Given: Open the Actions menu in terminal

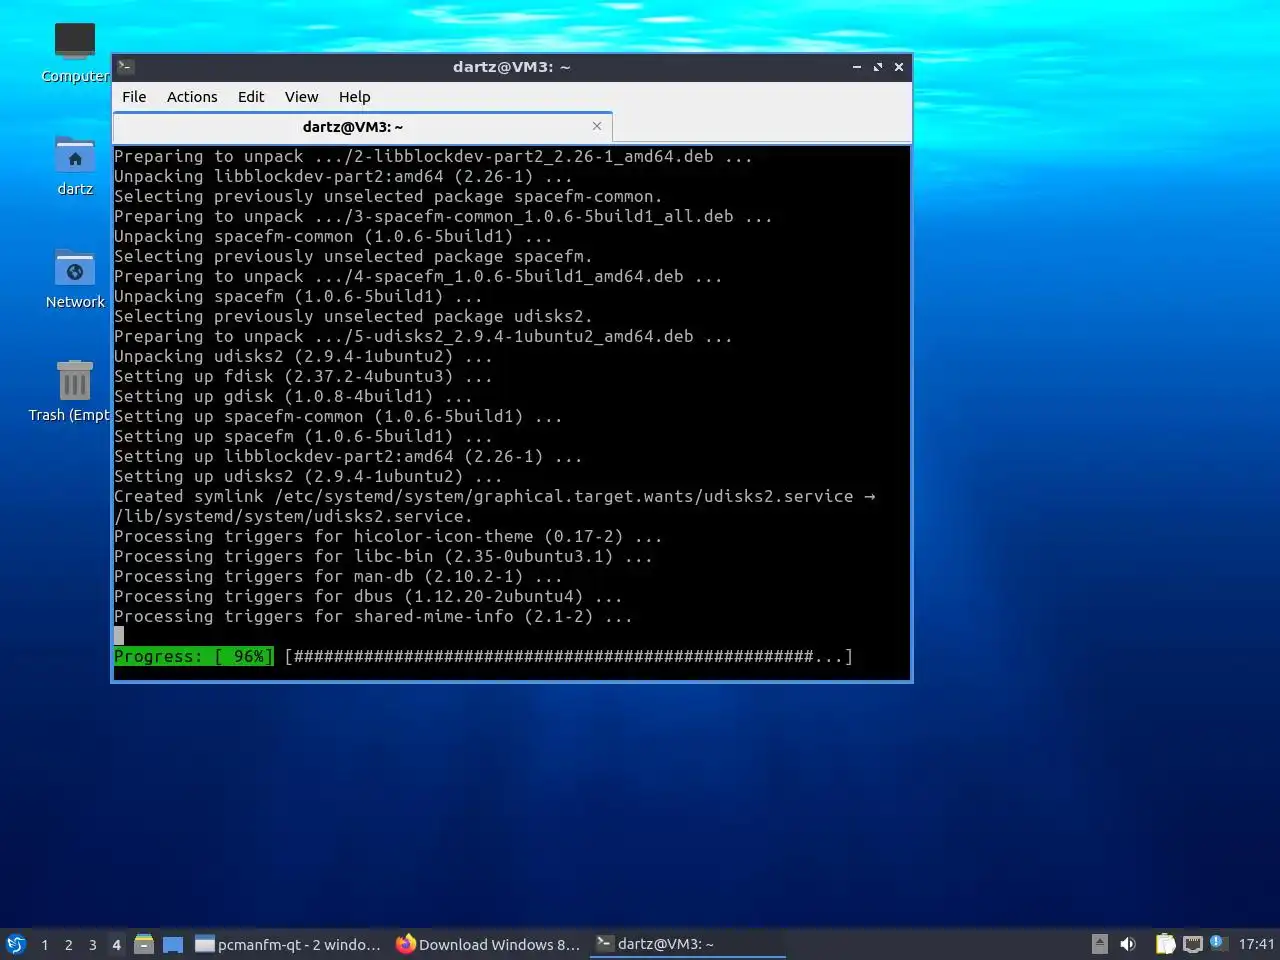Looking at the screenshot, I should (x=192, y=97).
